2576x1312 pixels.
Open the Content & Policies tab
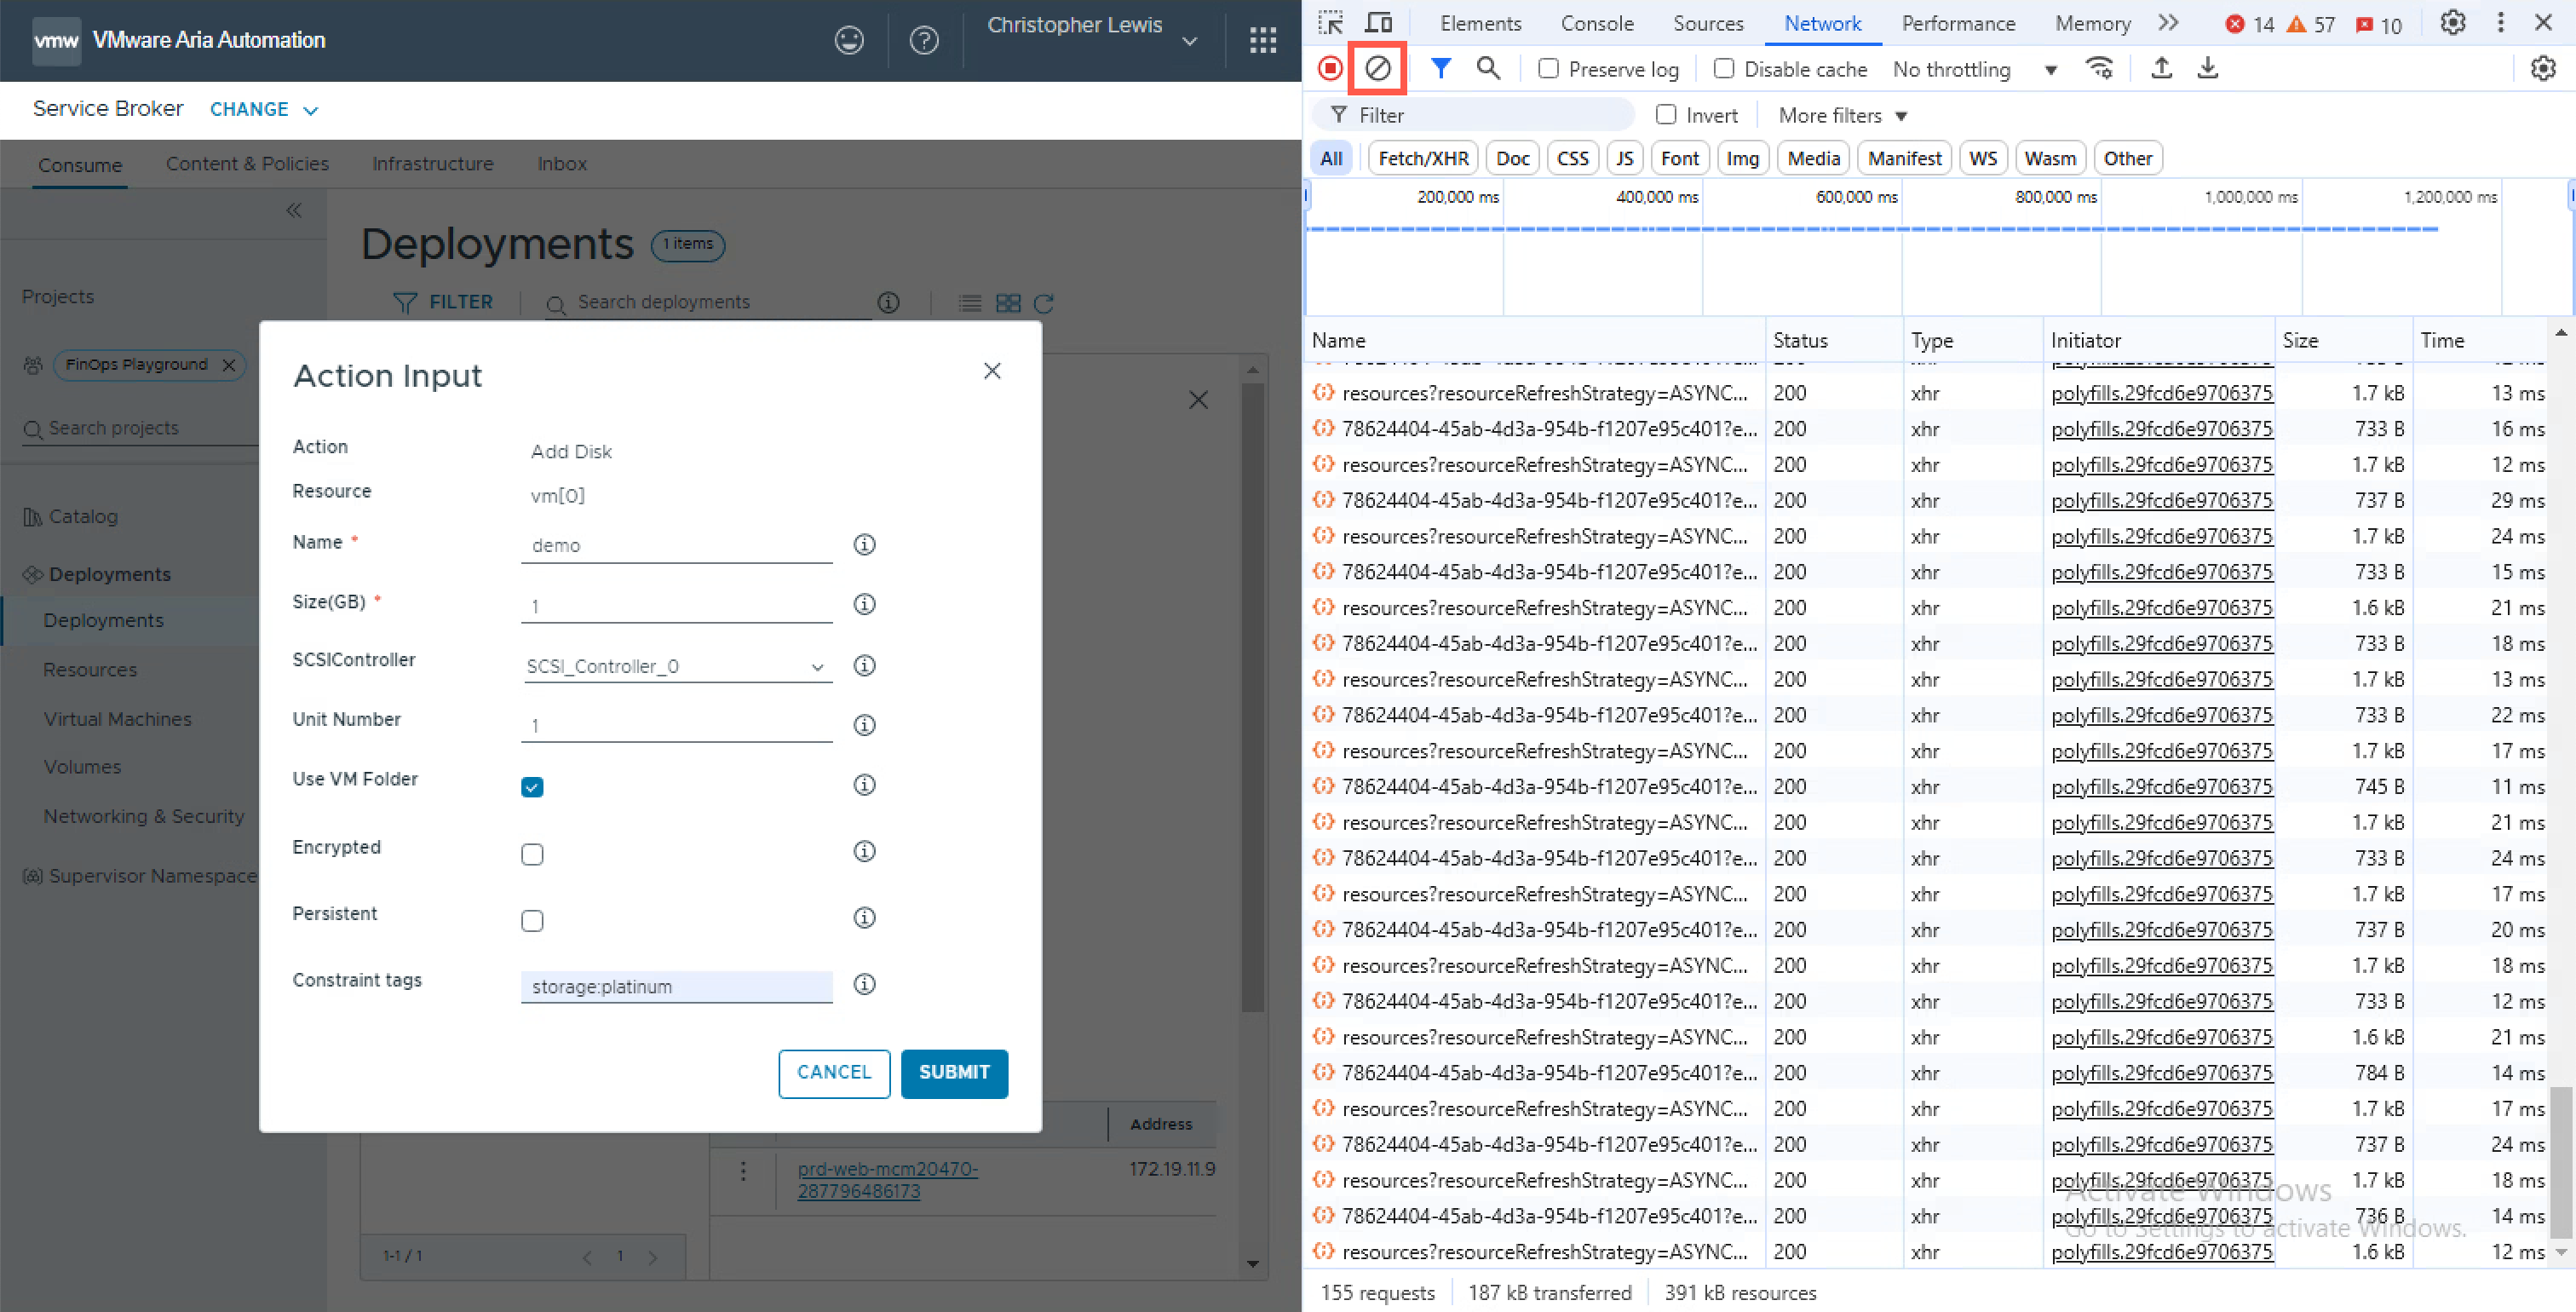pyautogui.click(x=247, y=163)
